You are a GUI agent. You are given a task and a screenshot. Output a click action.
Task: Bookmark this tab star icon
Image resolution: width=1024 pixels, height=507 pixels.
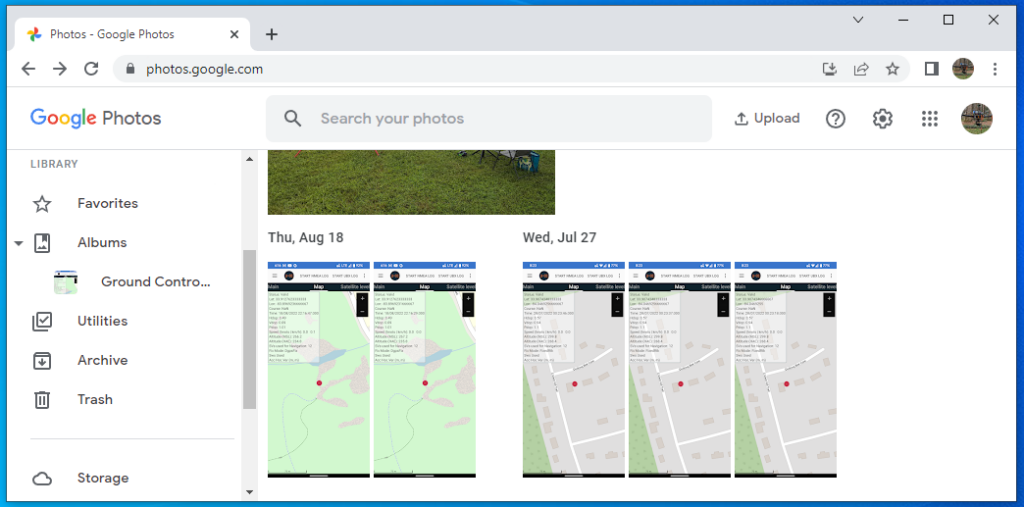pyautogui.click(x=892, y=69)
